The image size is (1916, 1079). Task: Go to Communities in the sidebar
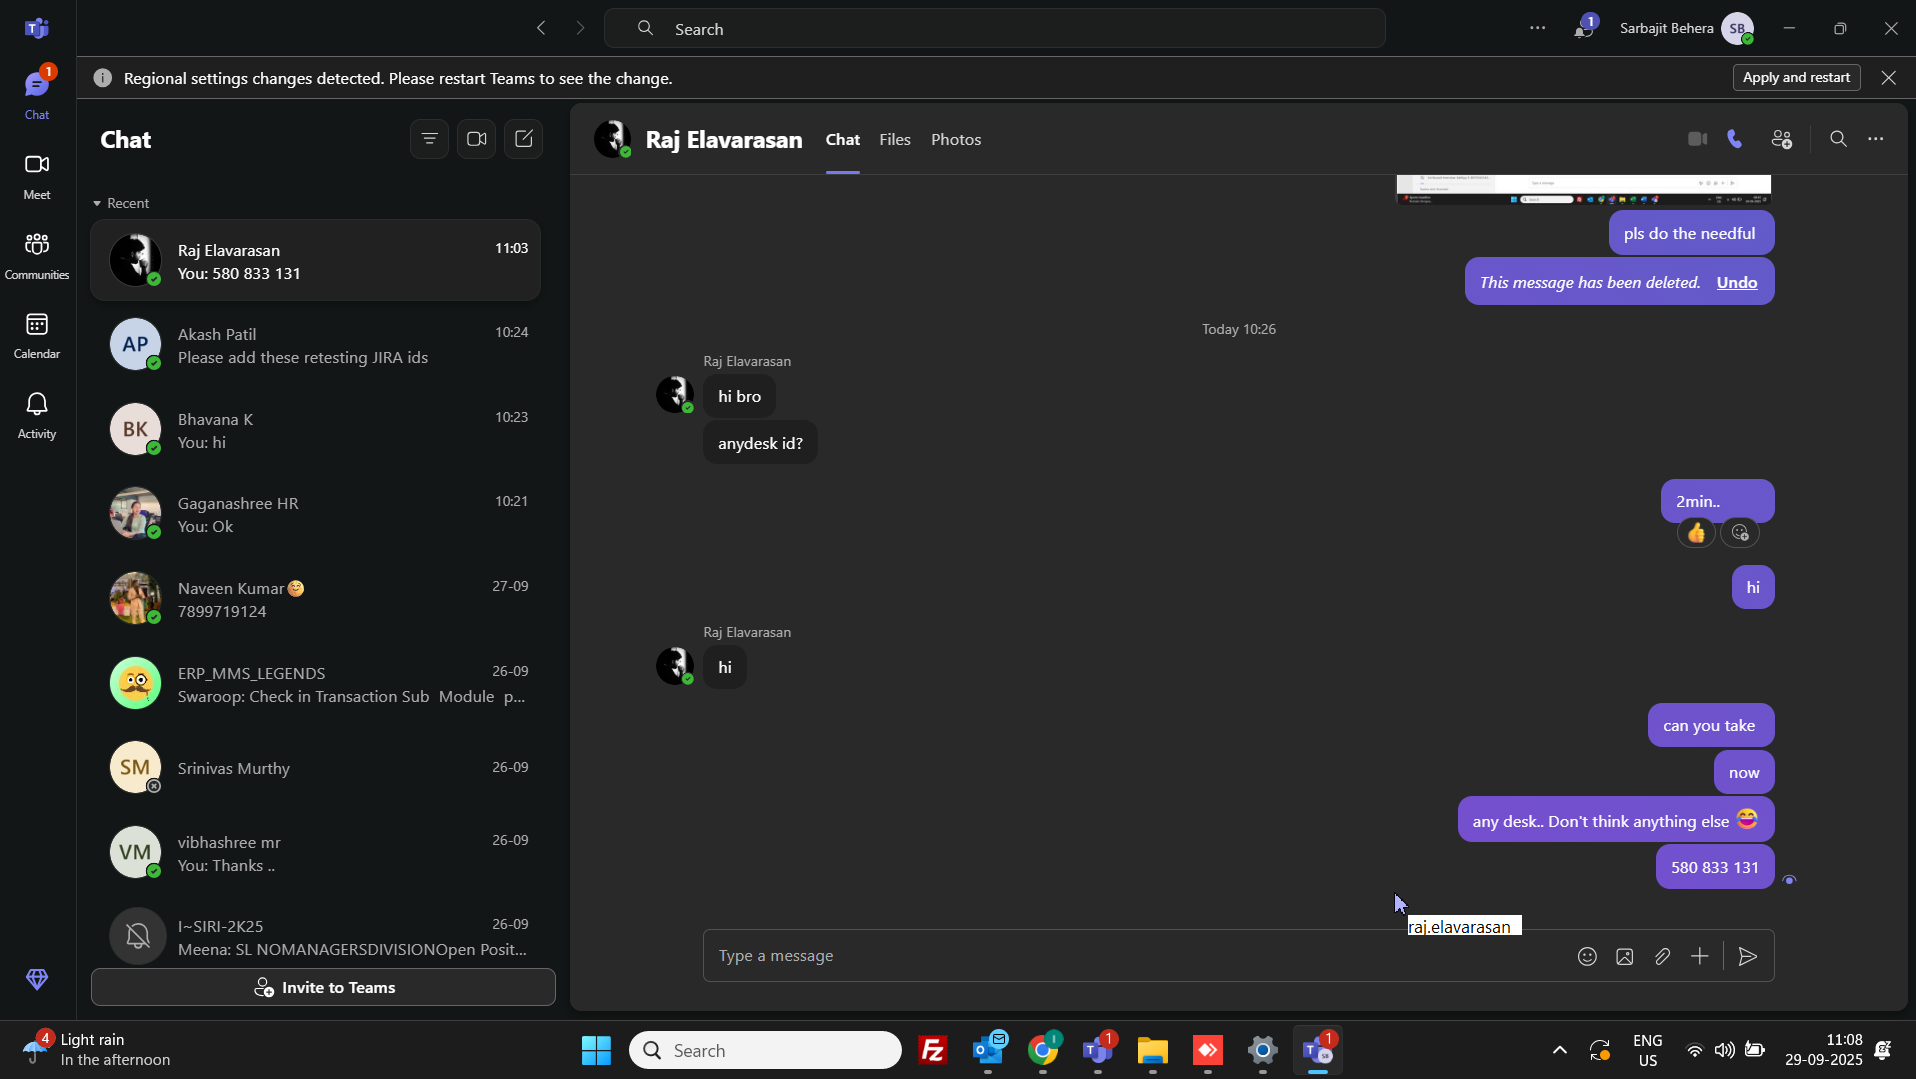click(x=37, y=255)
